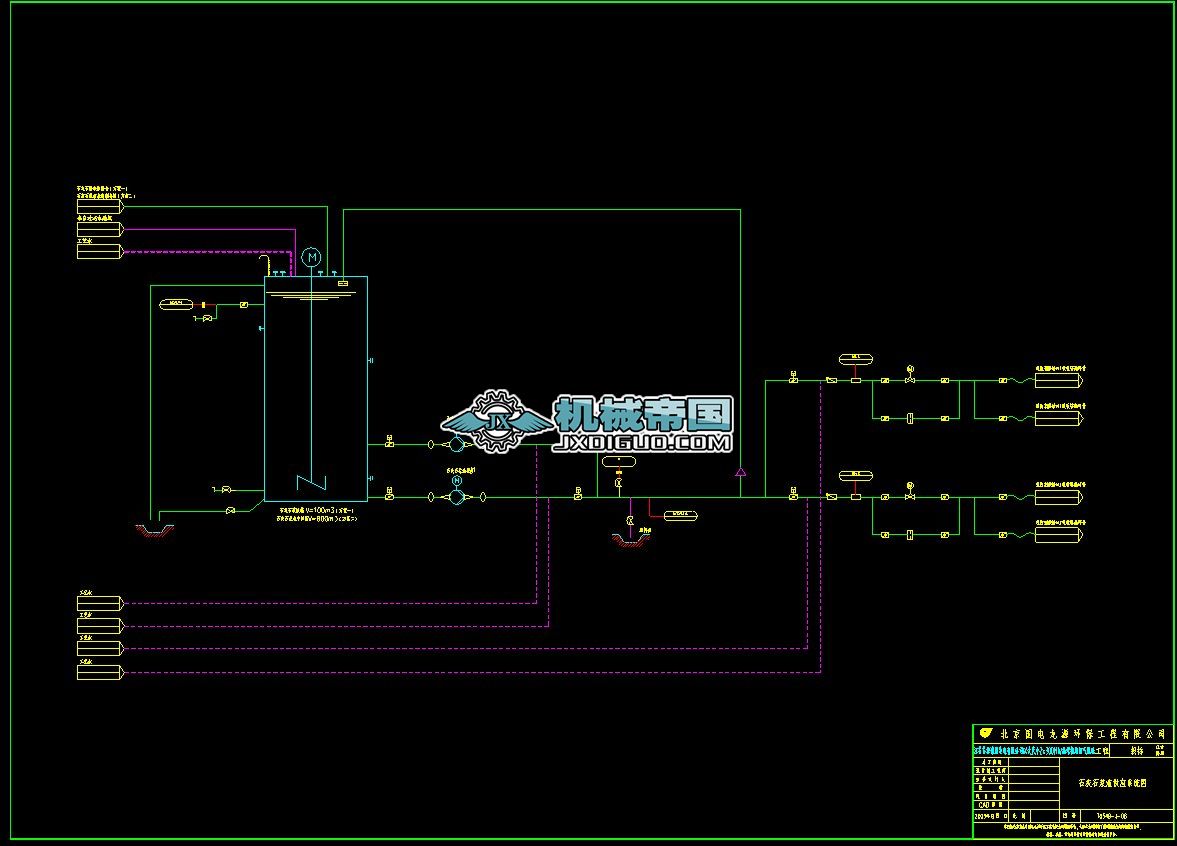Select the top-left off-page connector on the green line
The image size is (1177, 846).
(100, 206)
